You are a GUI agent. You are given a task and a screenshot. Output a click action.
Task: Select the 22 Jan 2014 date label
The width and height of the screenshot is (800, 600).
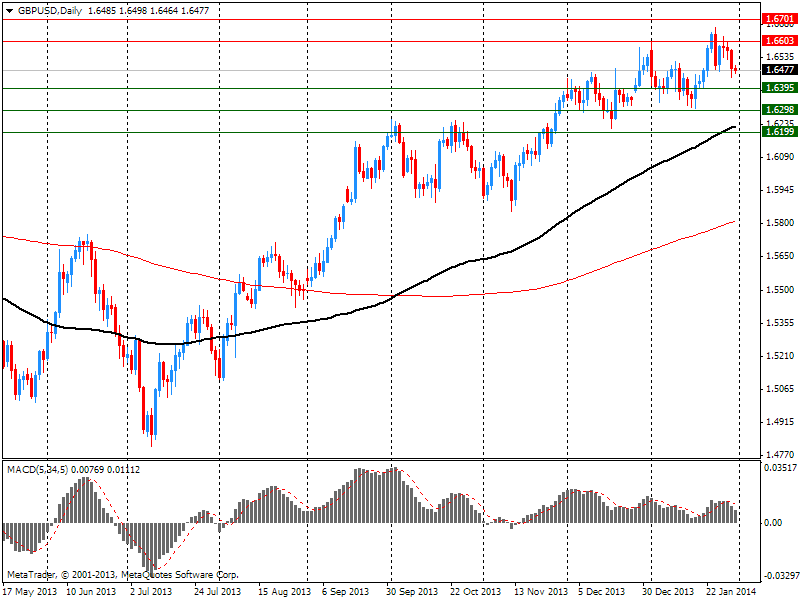[x=727, y=591]
